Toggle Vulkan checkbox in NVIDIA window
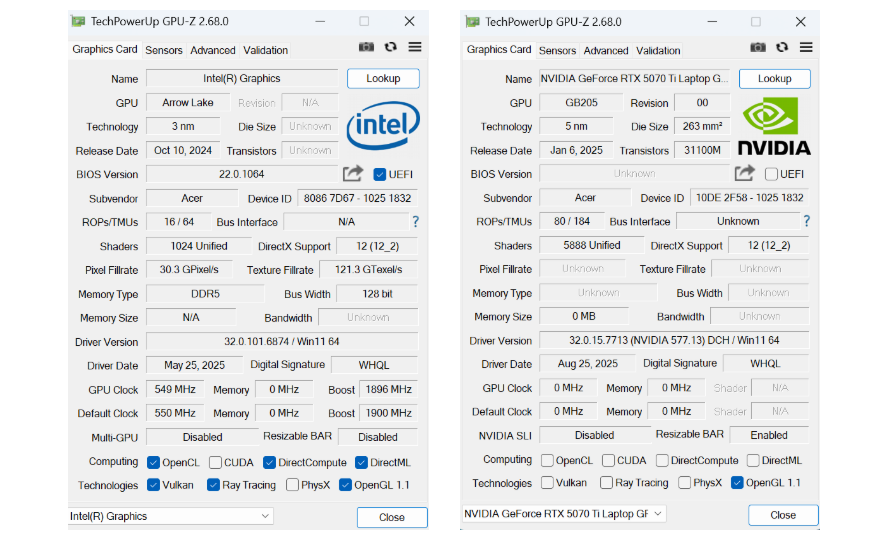The height and width of the screenshot is (537, 895). [x=547, y=483]
